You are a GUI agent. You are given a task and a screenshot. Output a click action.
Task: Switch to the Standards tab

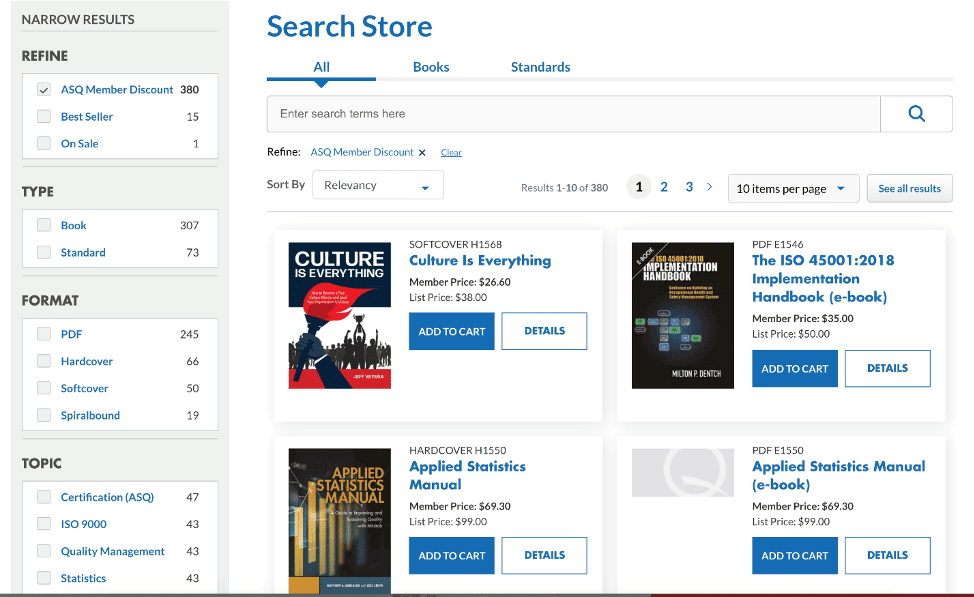point(540,67)
